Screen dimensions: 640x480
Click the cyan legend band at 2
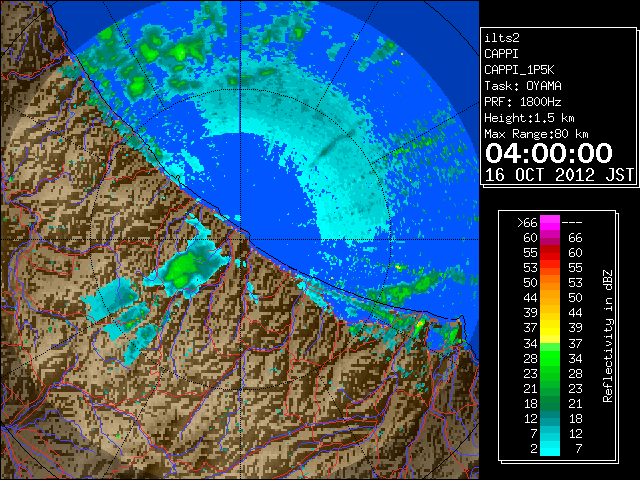pyautogui.click(x=550, y=448)
